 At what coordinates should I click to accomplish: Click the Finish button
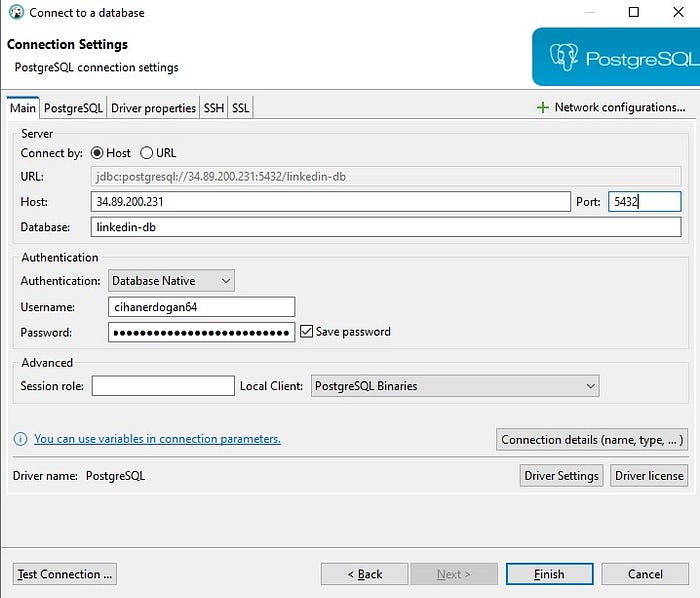coord(550,574)
